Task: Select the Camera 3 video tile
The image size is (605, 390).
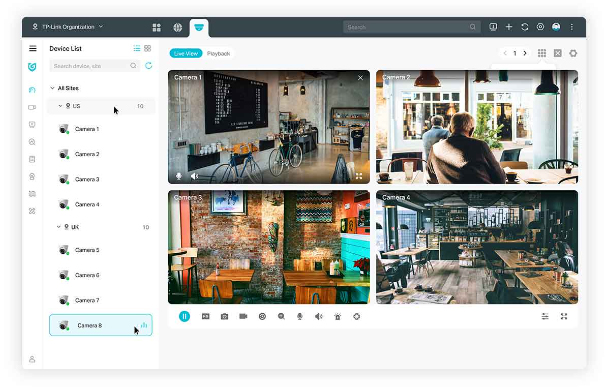Action: (269, 247)
